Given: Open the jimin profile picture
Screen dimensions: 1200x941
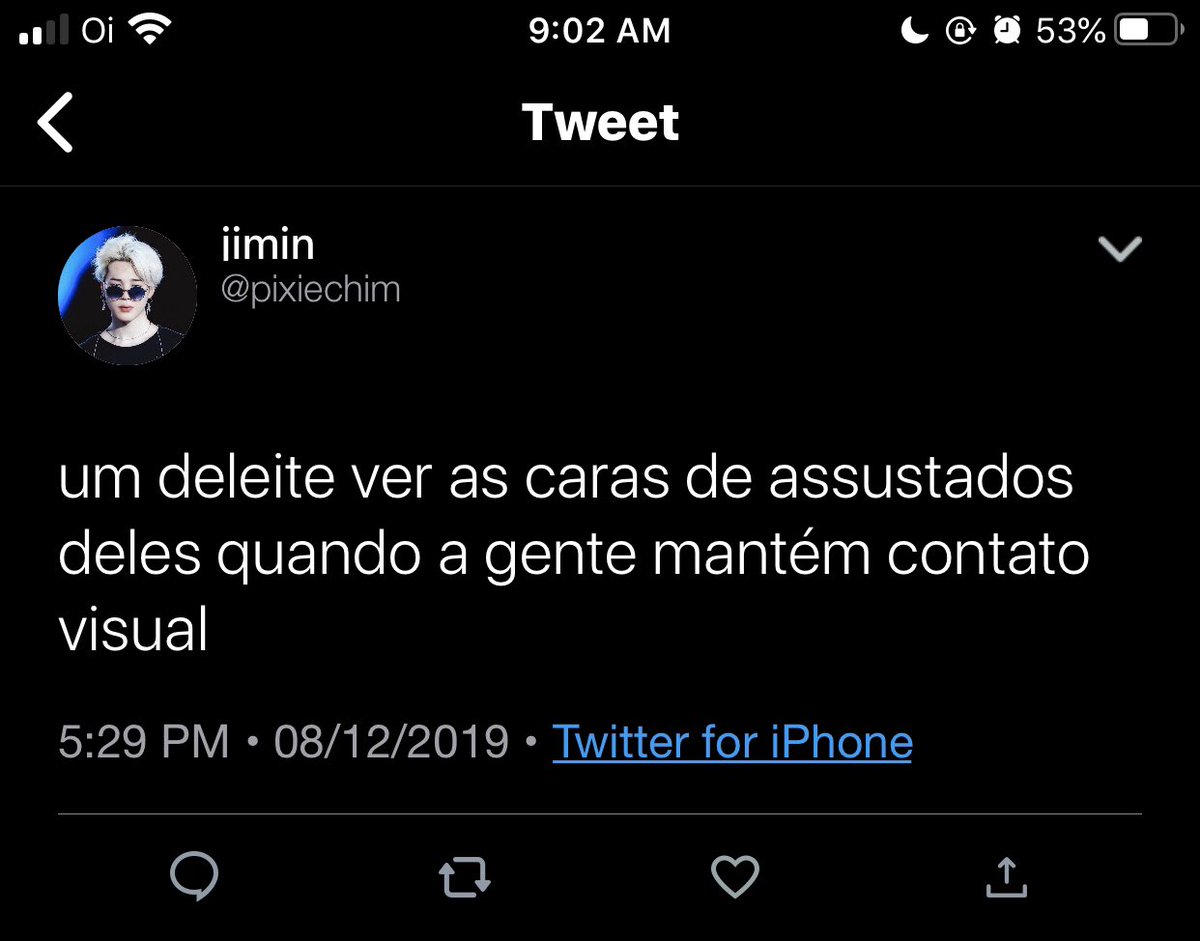Looking at the screenshot, I should pyautogui.click(x=128, y=295).
